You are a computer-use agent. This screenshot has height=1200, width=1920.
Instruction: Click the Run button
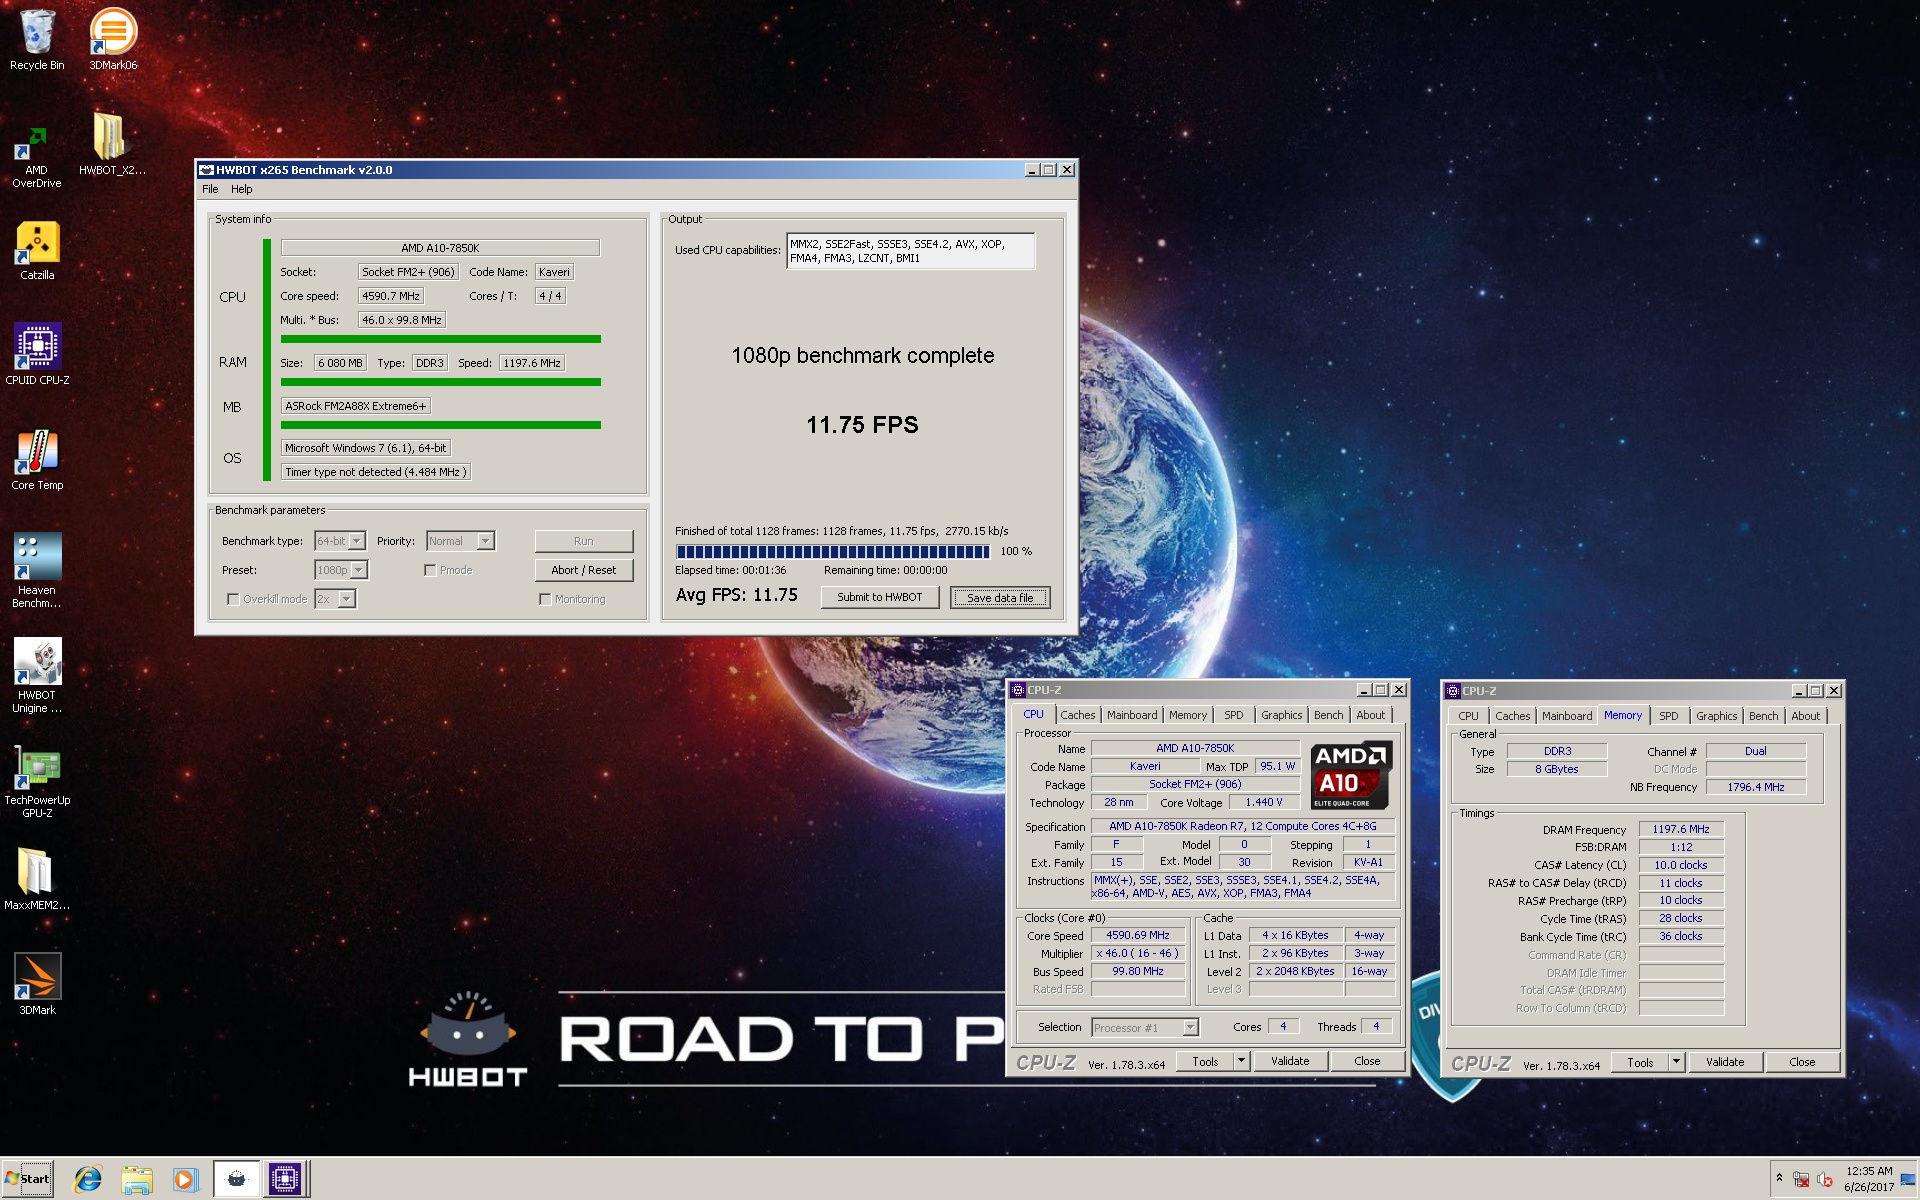click(x=584, y=541)
